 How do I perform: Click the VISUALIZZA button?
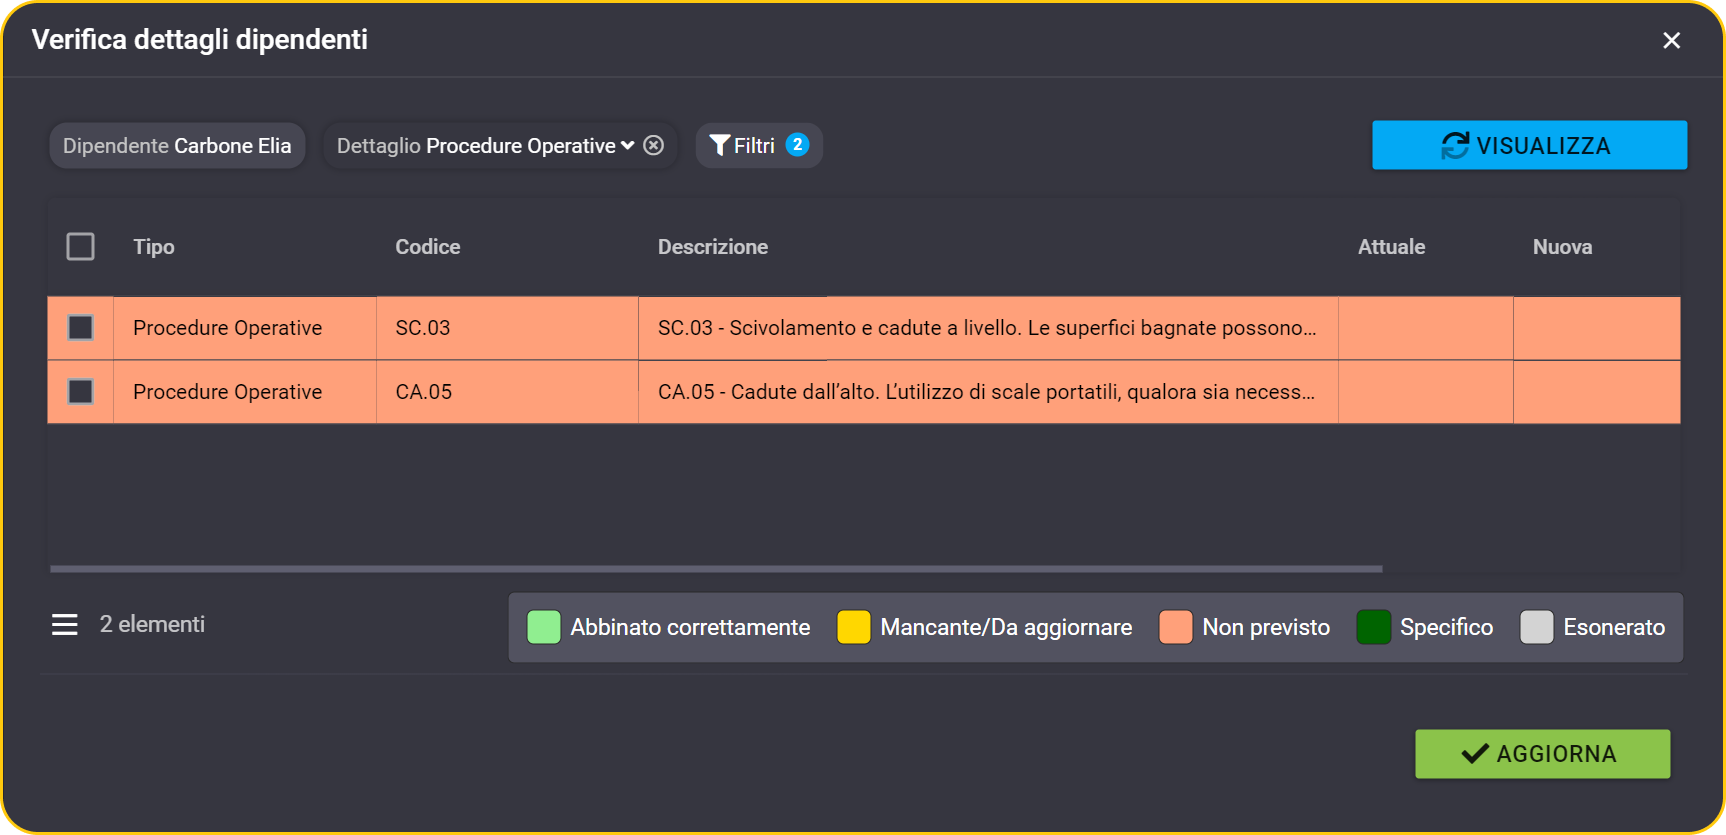click(1530, 145)
